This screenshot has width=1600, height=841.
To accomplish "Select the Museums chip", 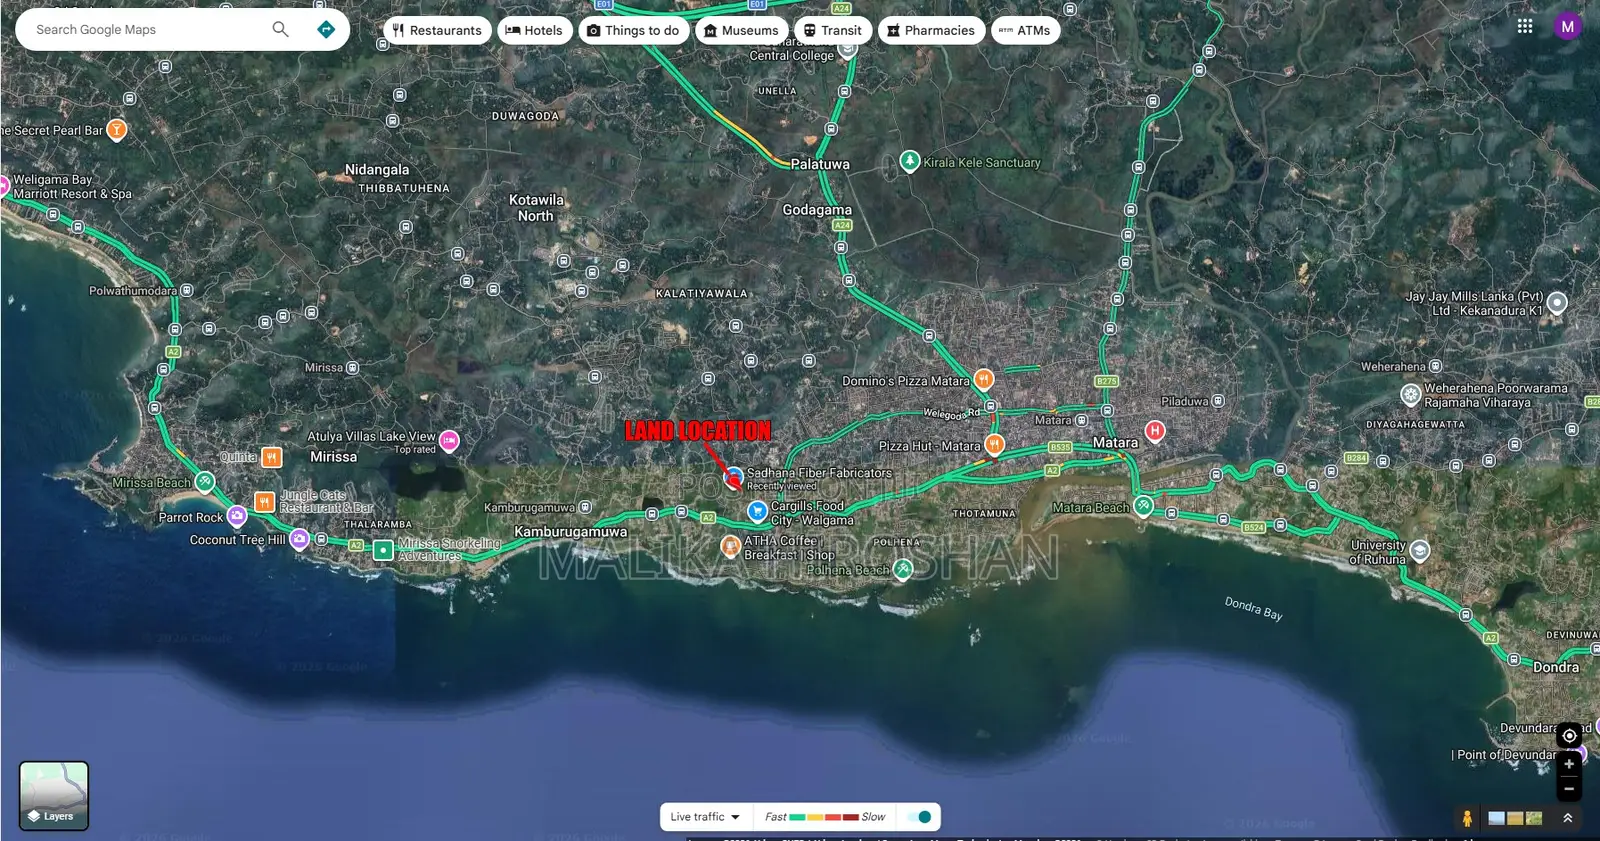I will (741, 30).
